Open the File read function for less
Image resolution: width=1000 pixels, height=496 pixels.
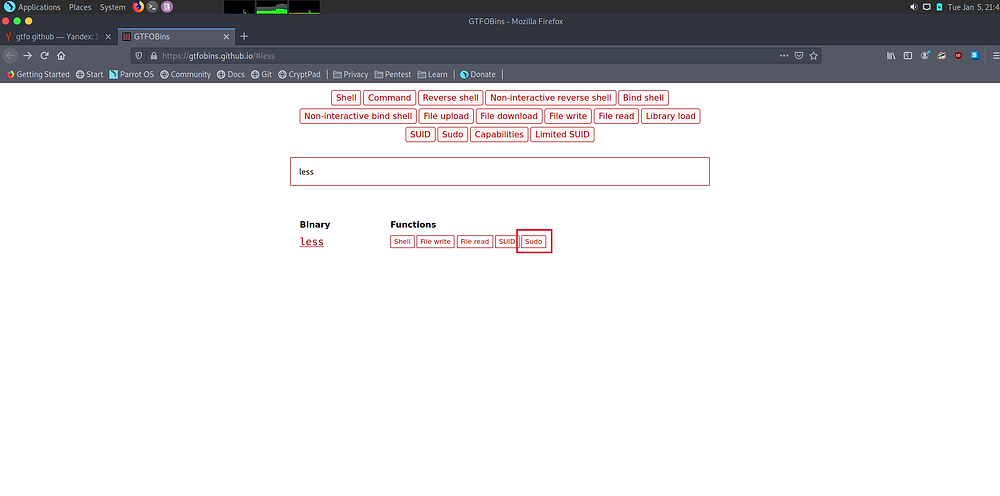(x=475, y=242)
